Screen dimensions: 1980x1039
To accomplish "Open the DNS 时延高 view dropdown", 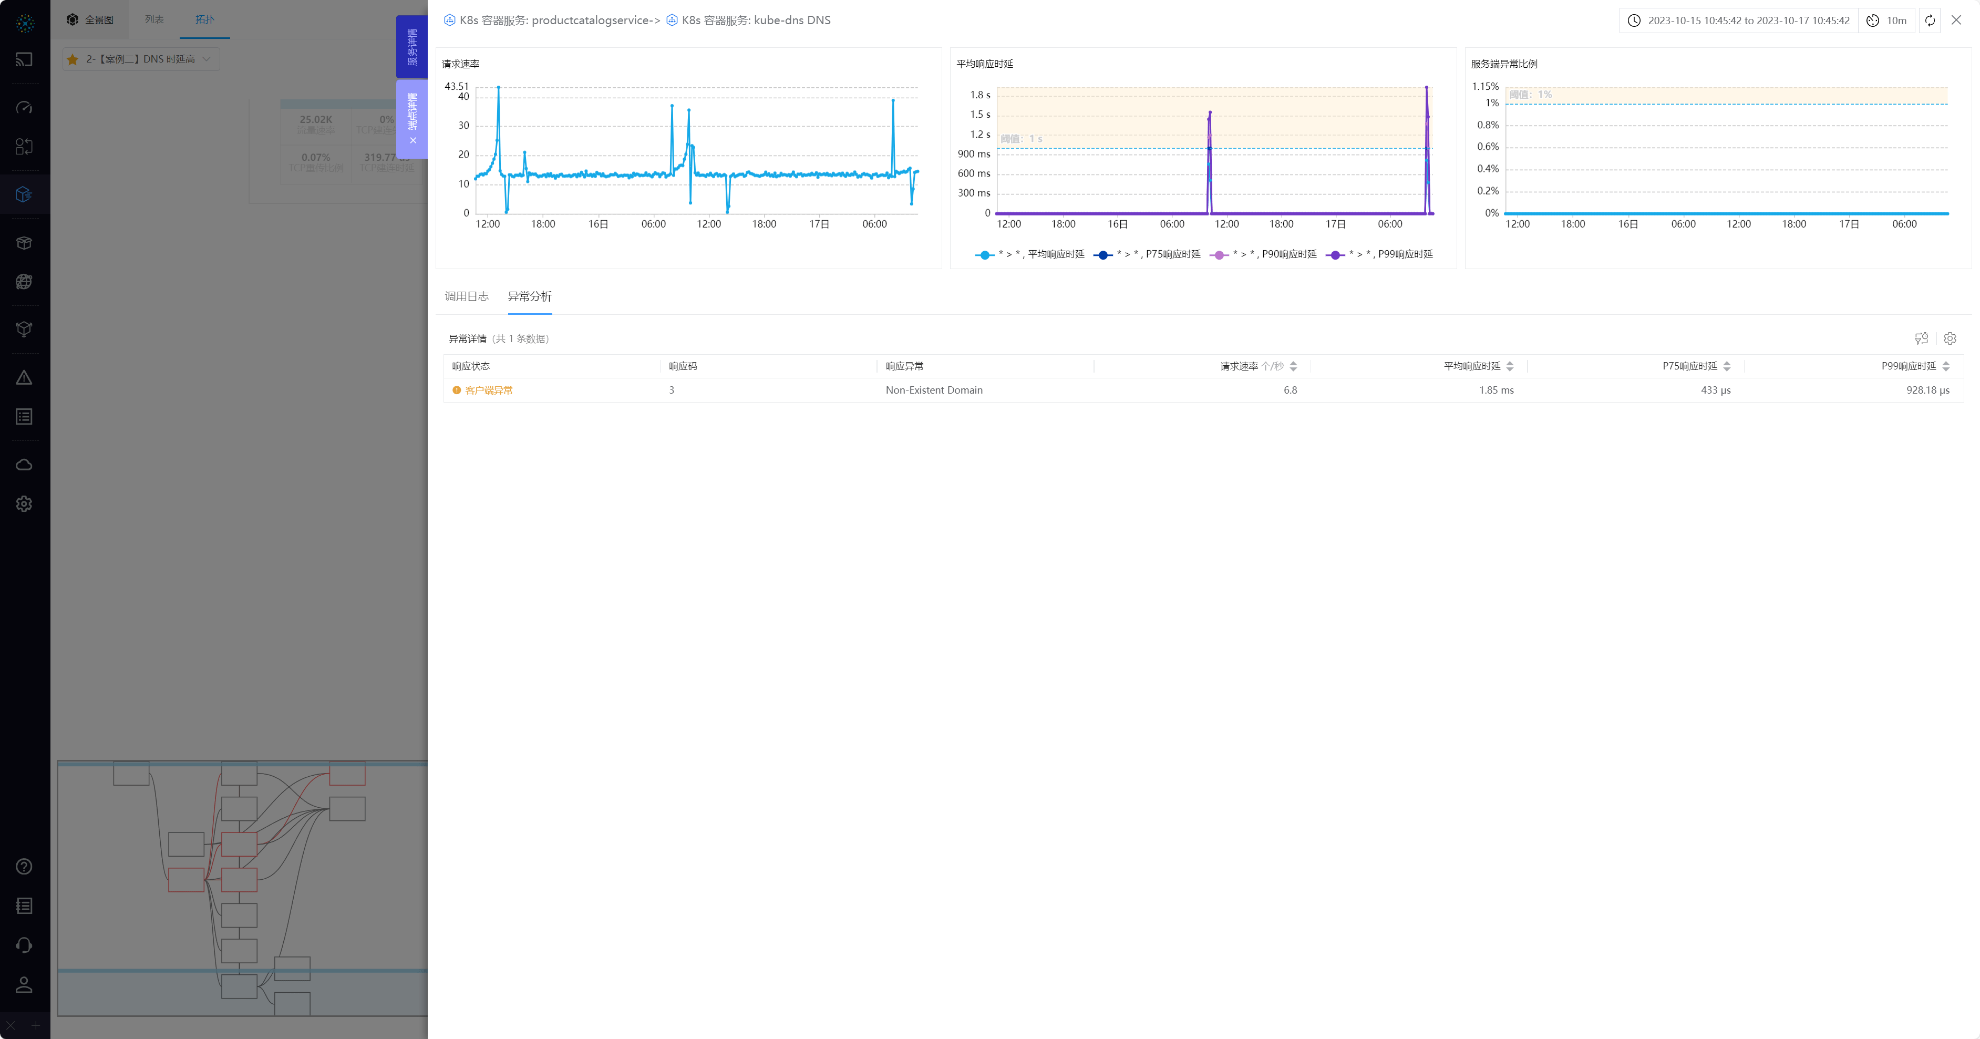I will (141, 59).
